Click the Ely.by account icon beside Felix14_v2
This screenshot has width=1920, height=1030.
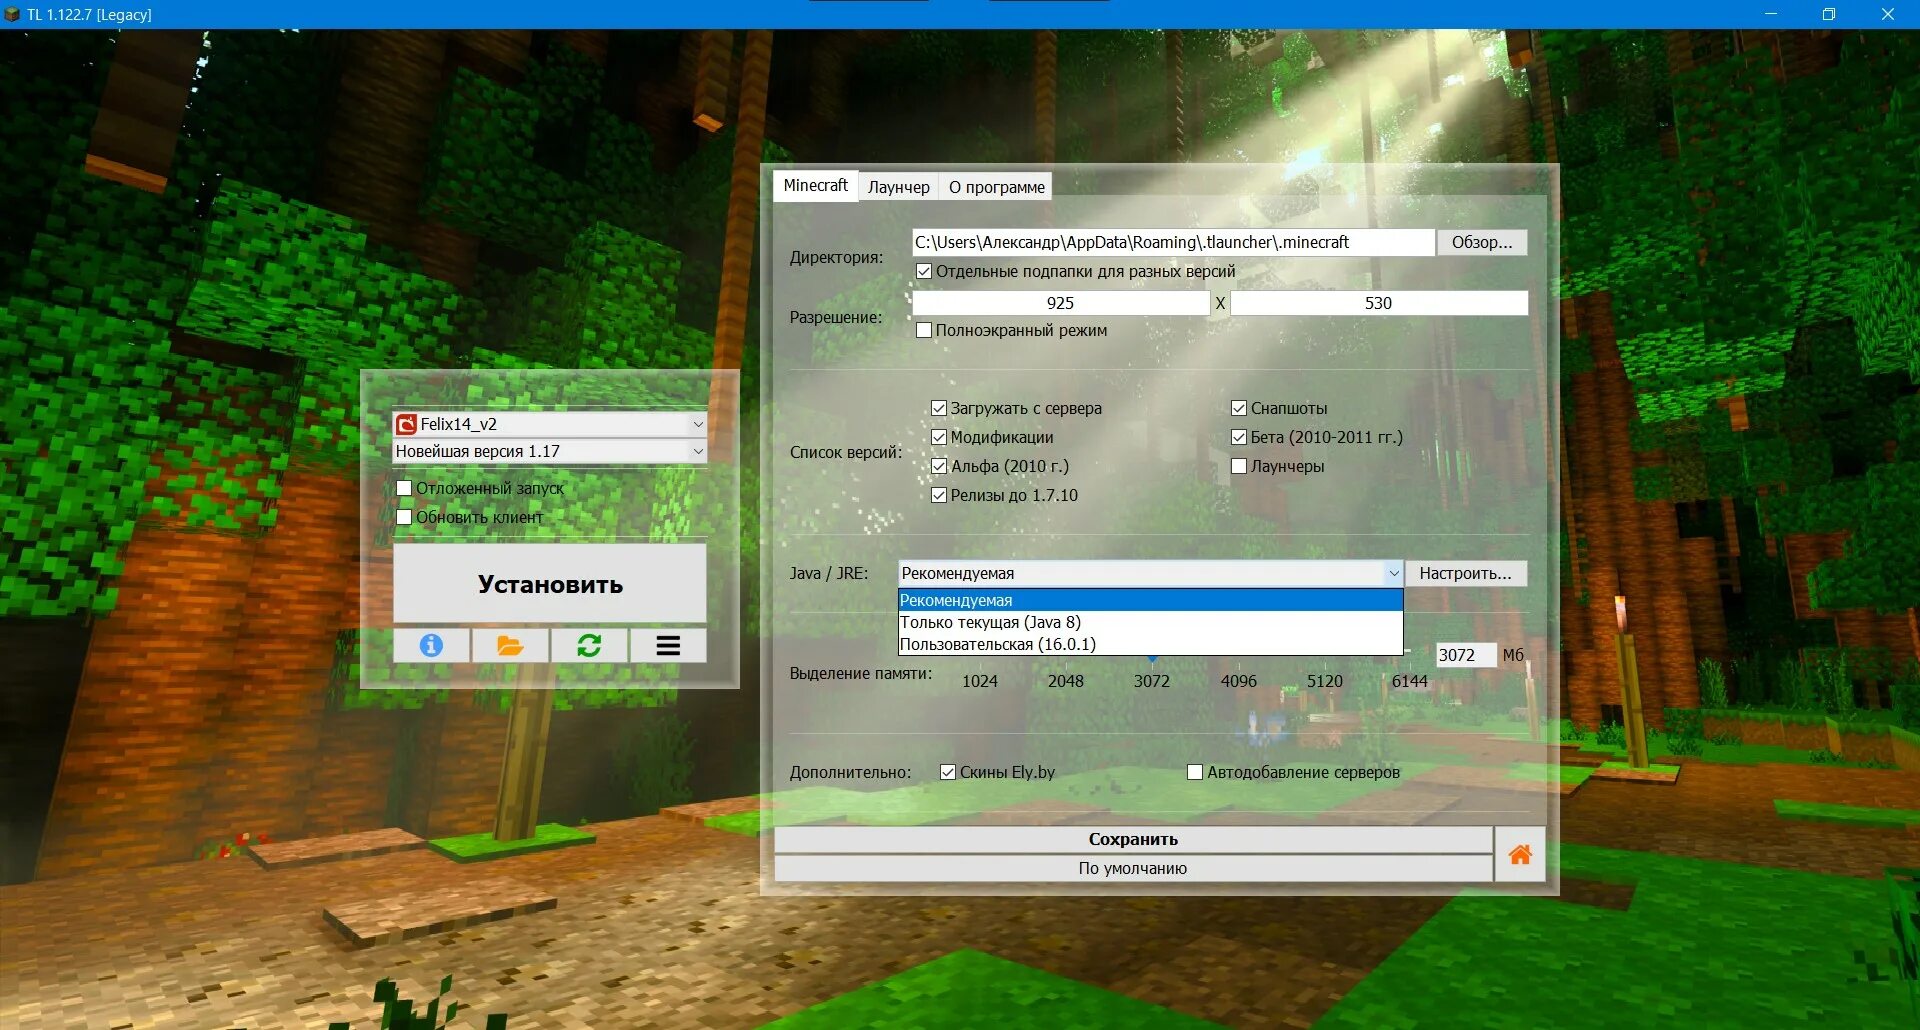coord(406,424)
